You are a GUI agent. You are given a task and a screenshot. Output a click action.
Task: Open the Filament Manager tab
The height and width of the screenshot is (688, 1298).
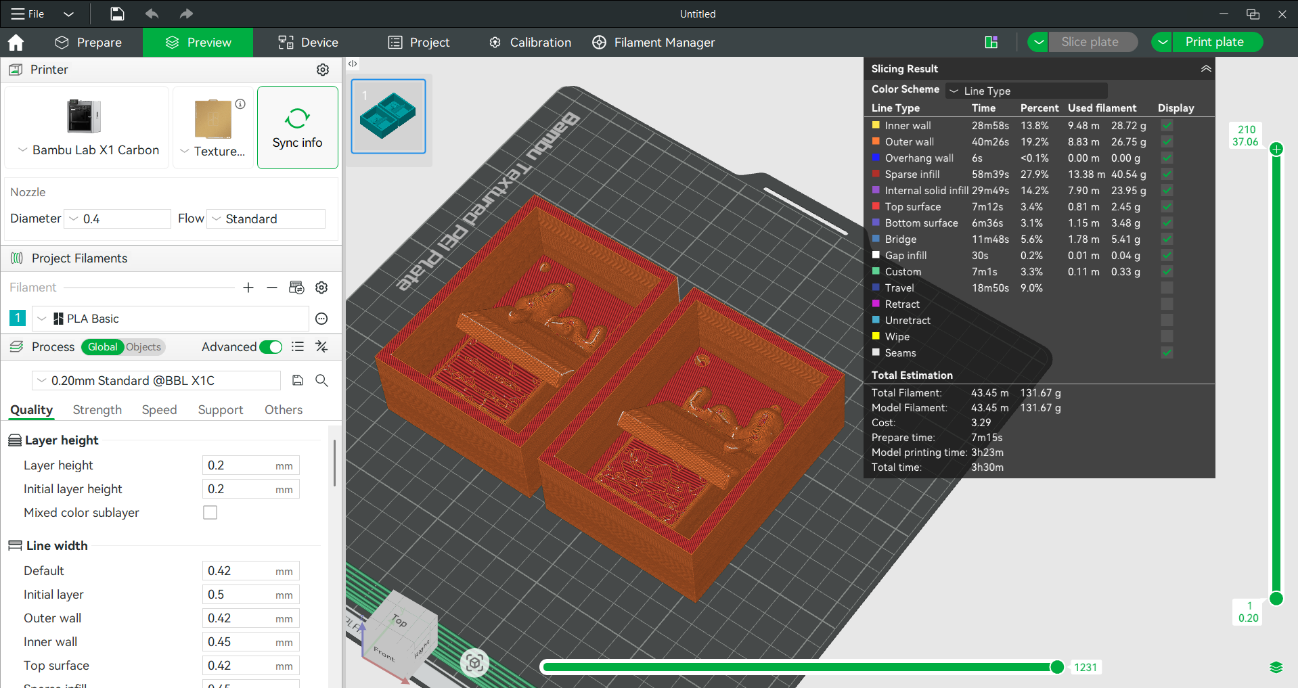654,42
